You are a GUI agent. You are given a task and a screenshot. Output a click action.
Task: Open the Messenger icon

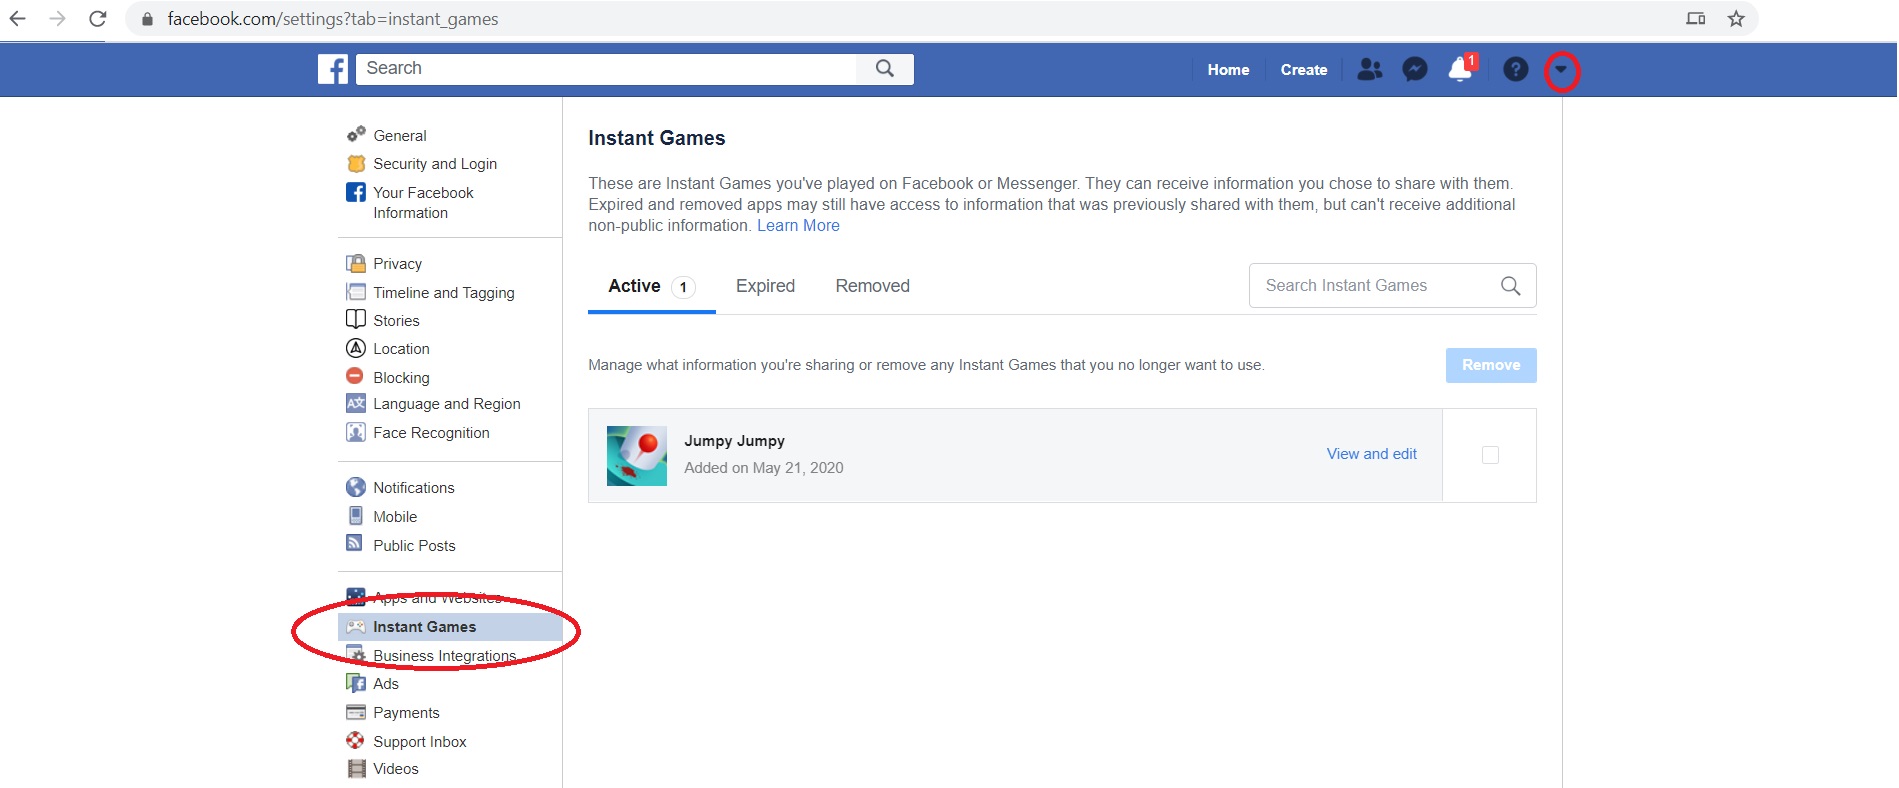pos(1415,69)
